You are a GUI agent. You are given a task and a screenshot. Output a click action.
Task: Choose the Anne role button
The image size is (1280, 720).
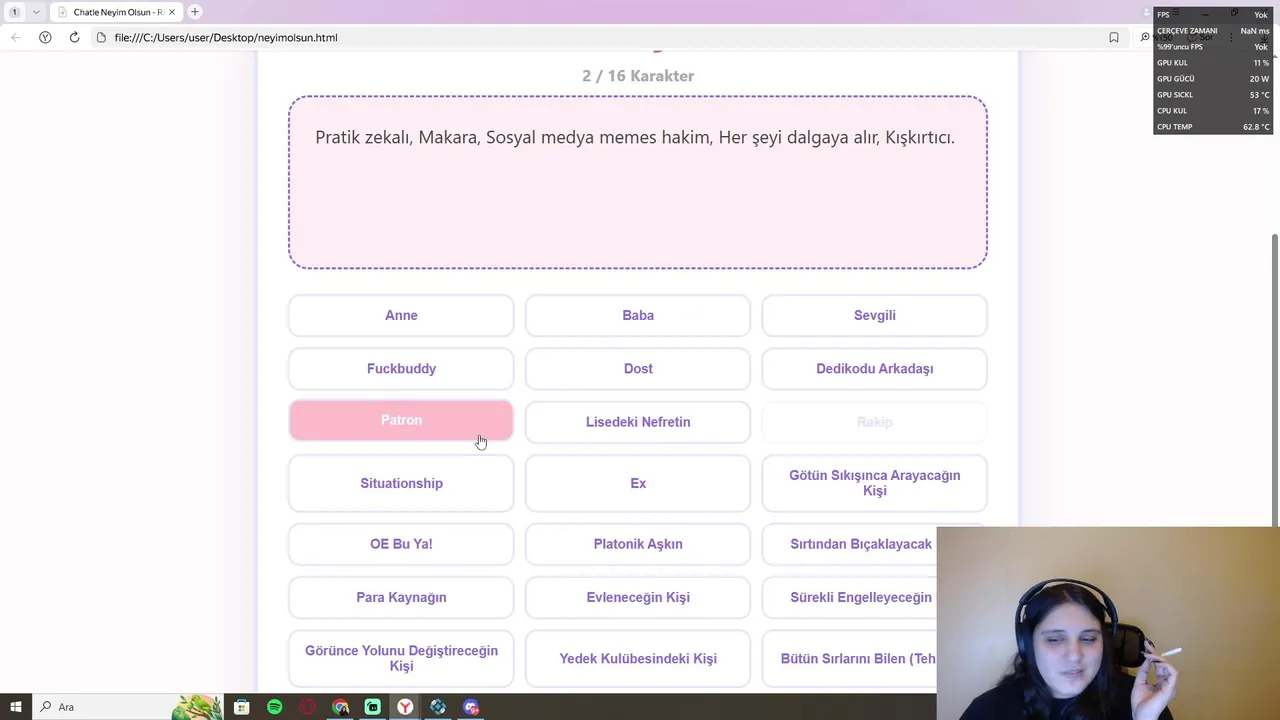pos(401,315)
